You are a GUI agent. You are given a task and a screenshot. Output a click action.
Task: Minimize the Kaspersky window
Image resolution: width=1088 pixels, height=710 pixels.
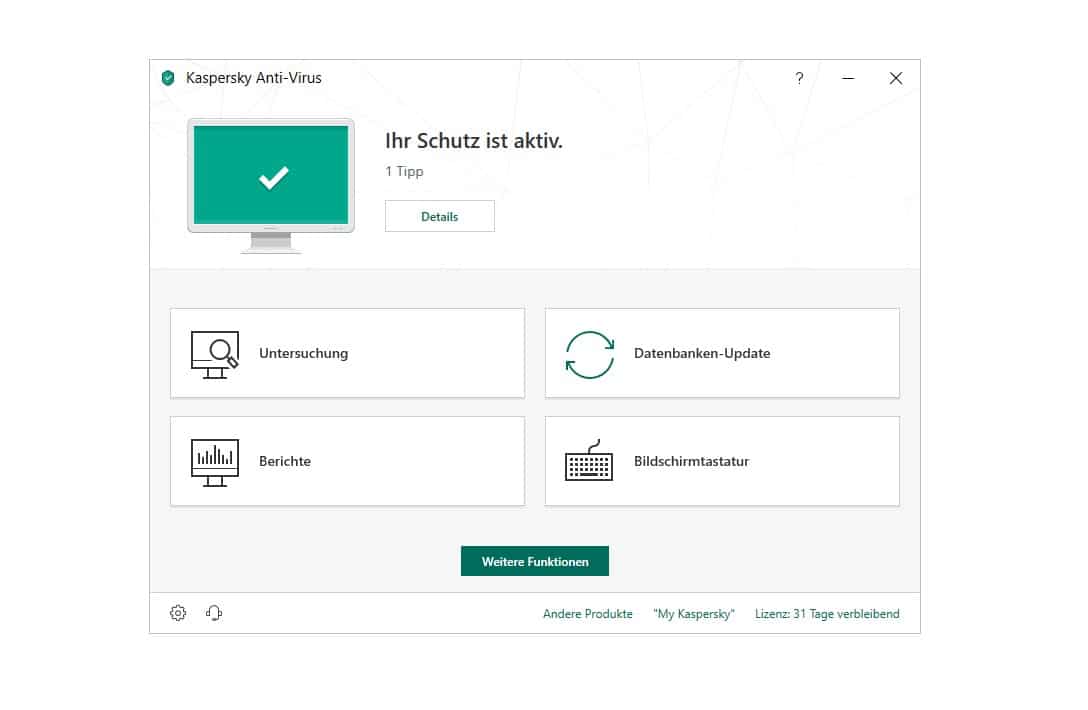pyautogui.click(x=848, y=78)
